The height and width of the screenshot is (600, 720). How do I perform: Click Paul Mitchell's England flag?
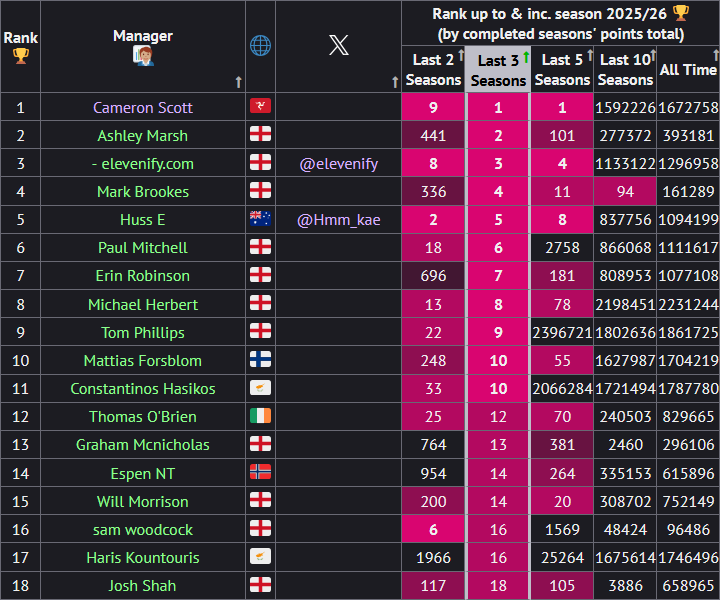260,247
